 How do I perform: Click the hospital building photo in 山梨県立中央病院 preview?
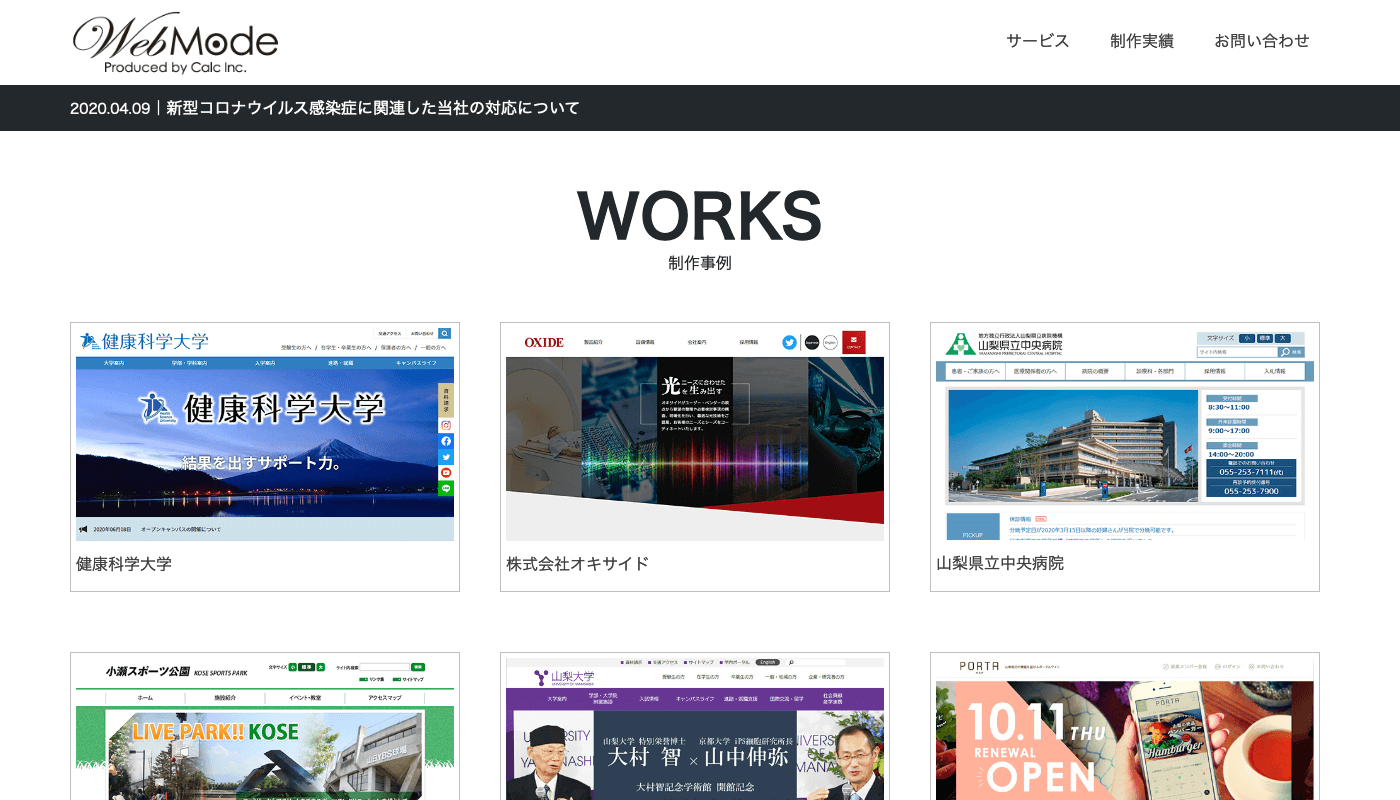click(x=1072, y=445)
